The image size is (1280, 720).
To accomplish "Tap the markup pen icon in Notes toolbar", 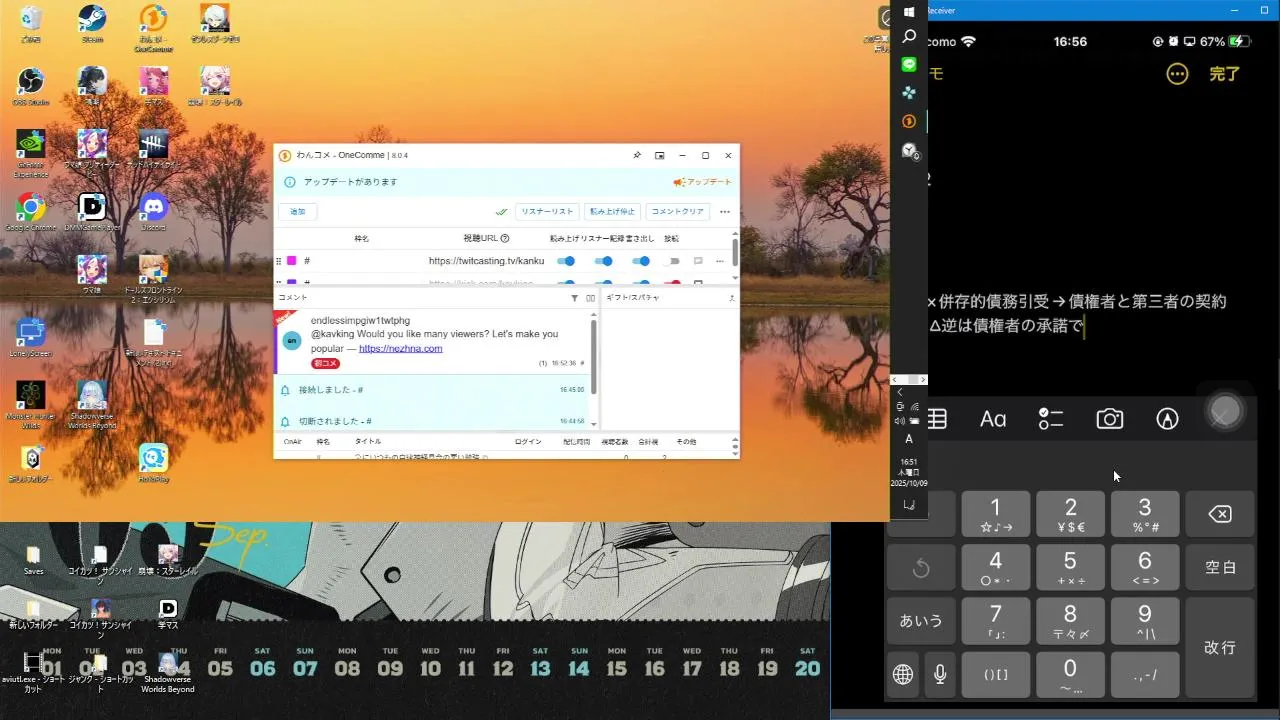I will tap(1167, 419).
